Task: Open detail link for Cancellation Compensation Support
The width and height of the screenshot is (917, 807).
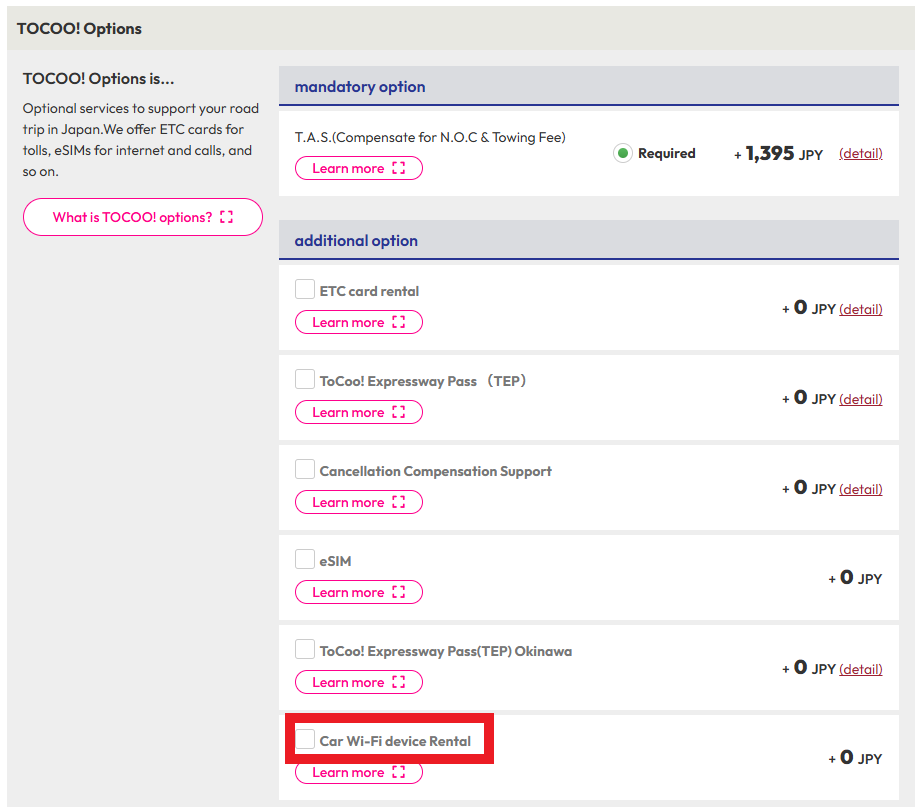Action: (860, 489)
